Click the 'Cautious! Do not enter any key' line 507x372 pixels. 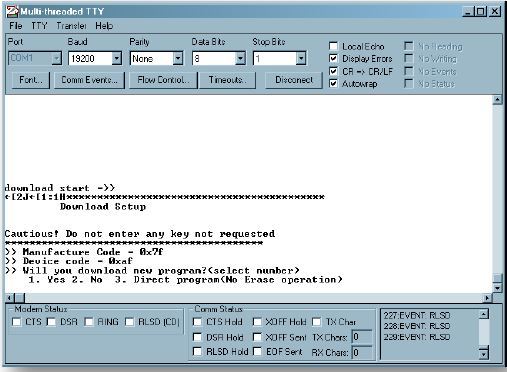click(140, 234)
